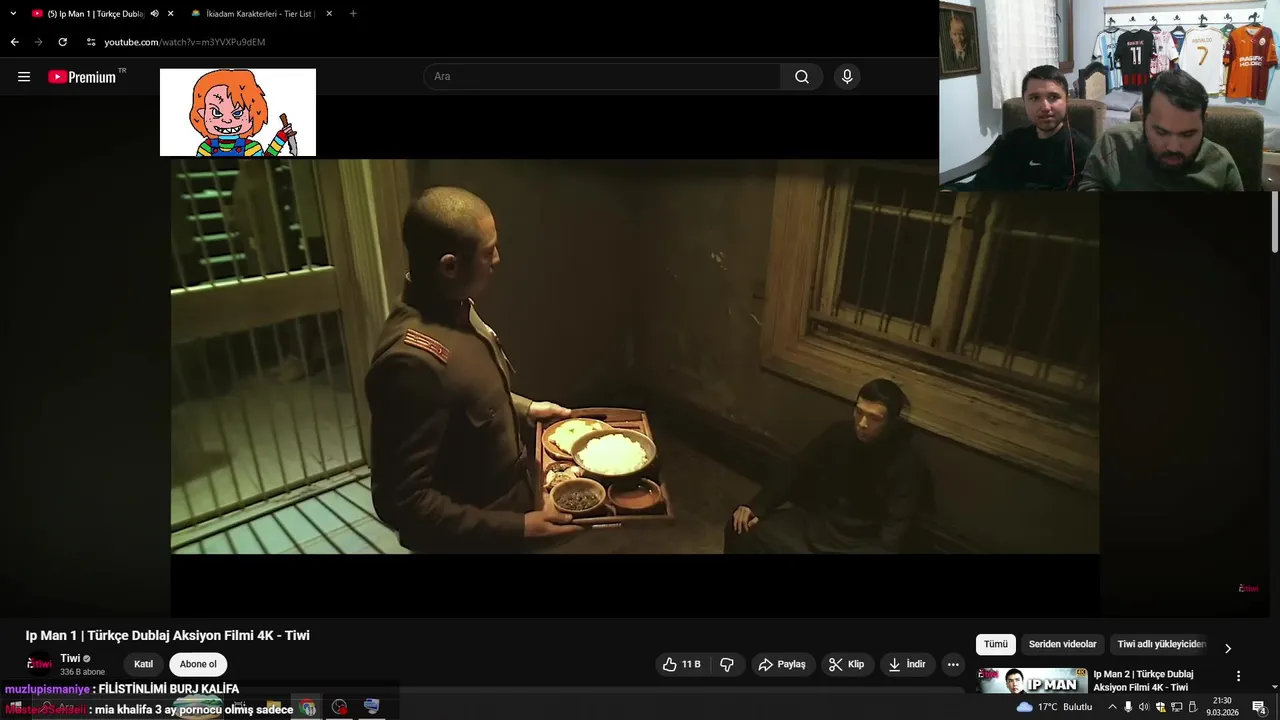Screen dimensions: 1280x720
Task: Click the 'Klip' scissors button
Action: [x=846, y=664]
